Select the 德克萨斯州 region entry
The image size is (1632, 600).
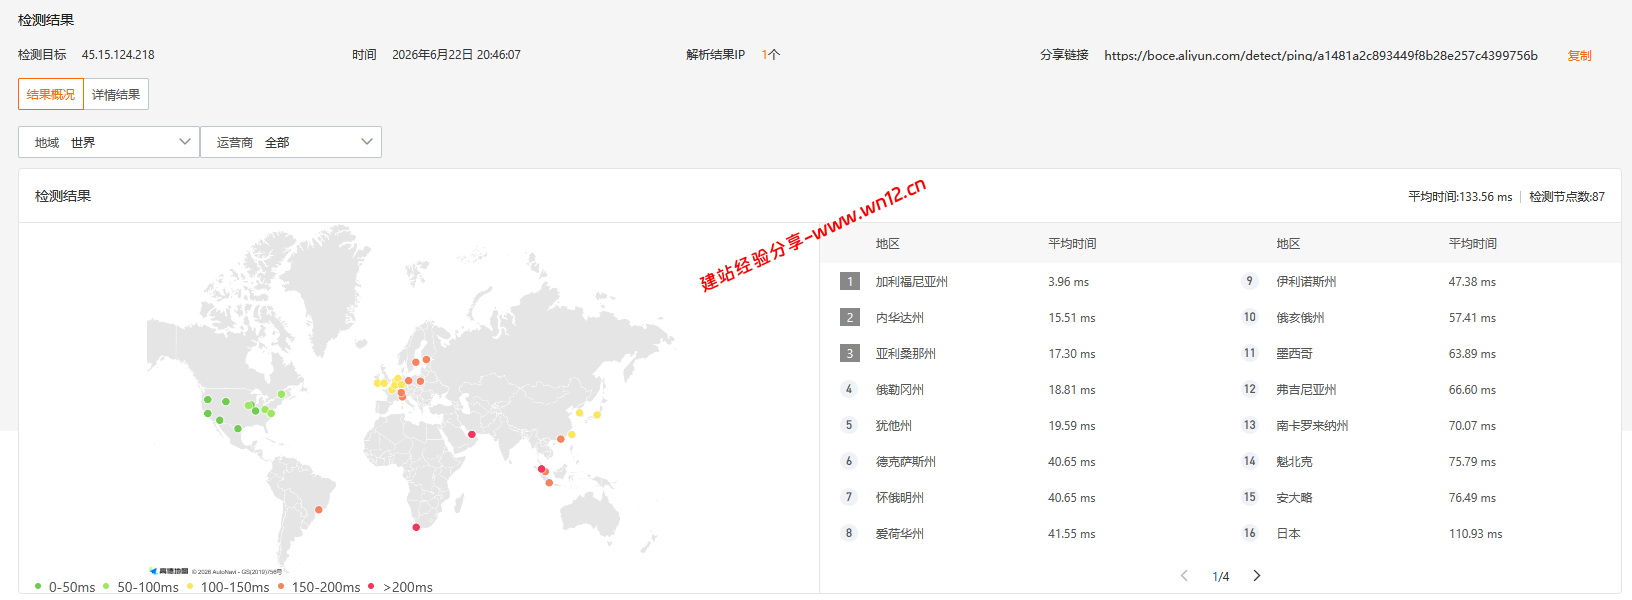point(906,462)
